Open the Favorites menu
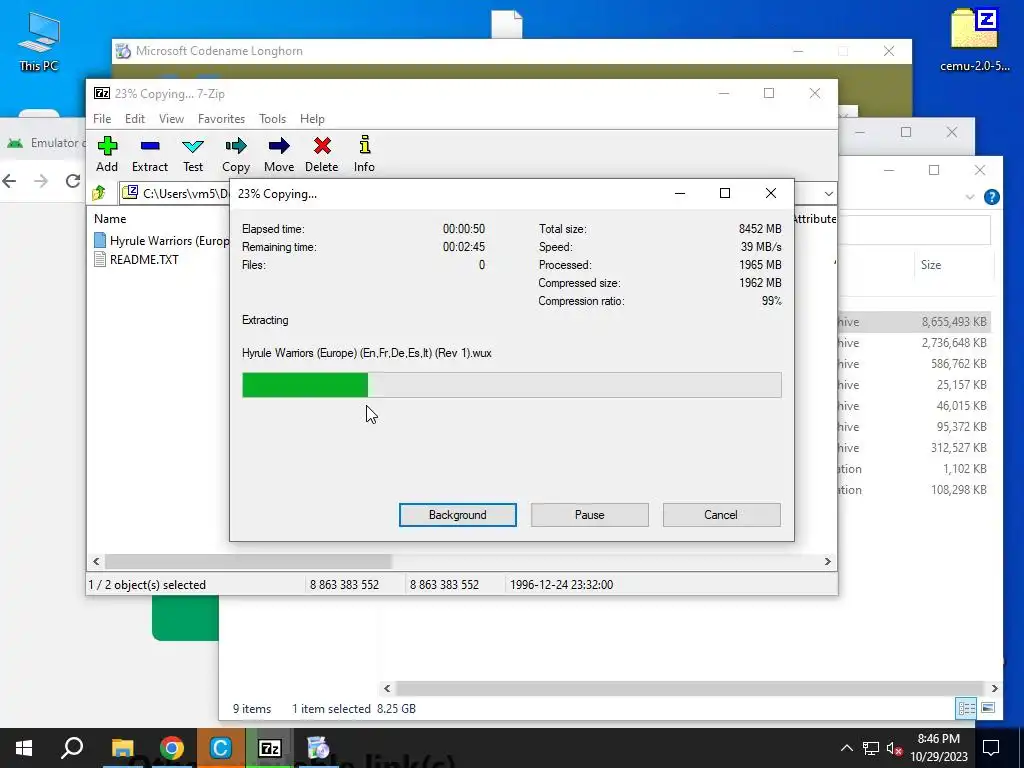 [x=221, y=119]
